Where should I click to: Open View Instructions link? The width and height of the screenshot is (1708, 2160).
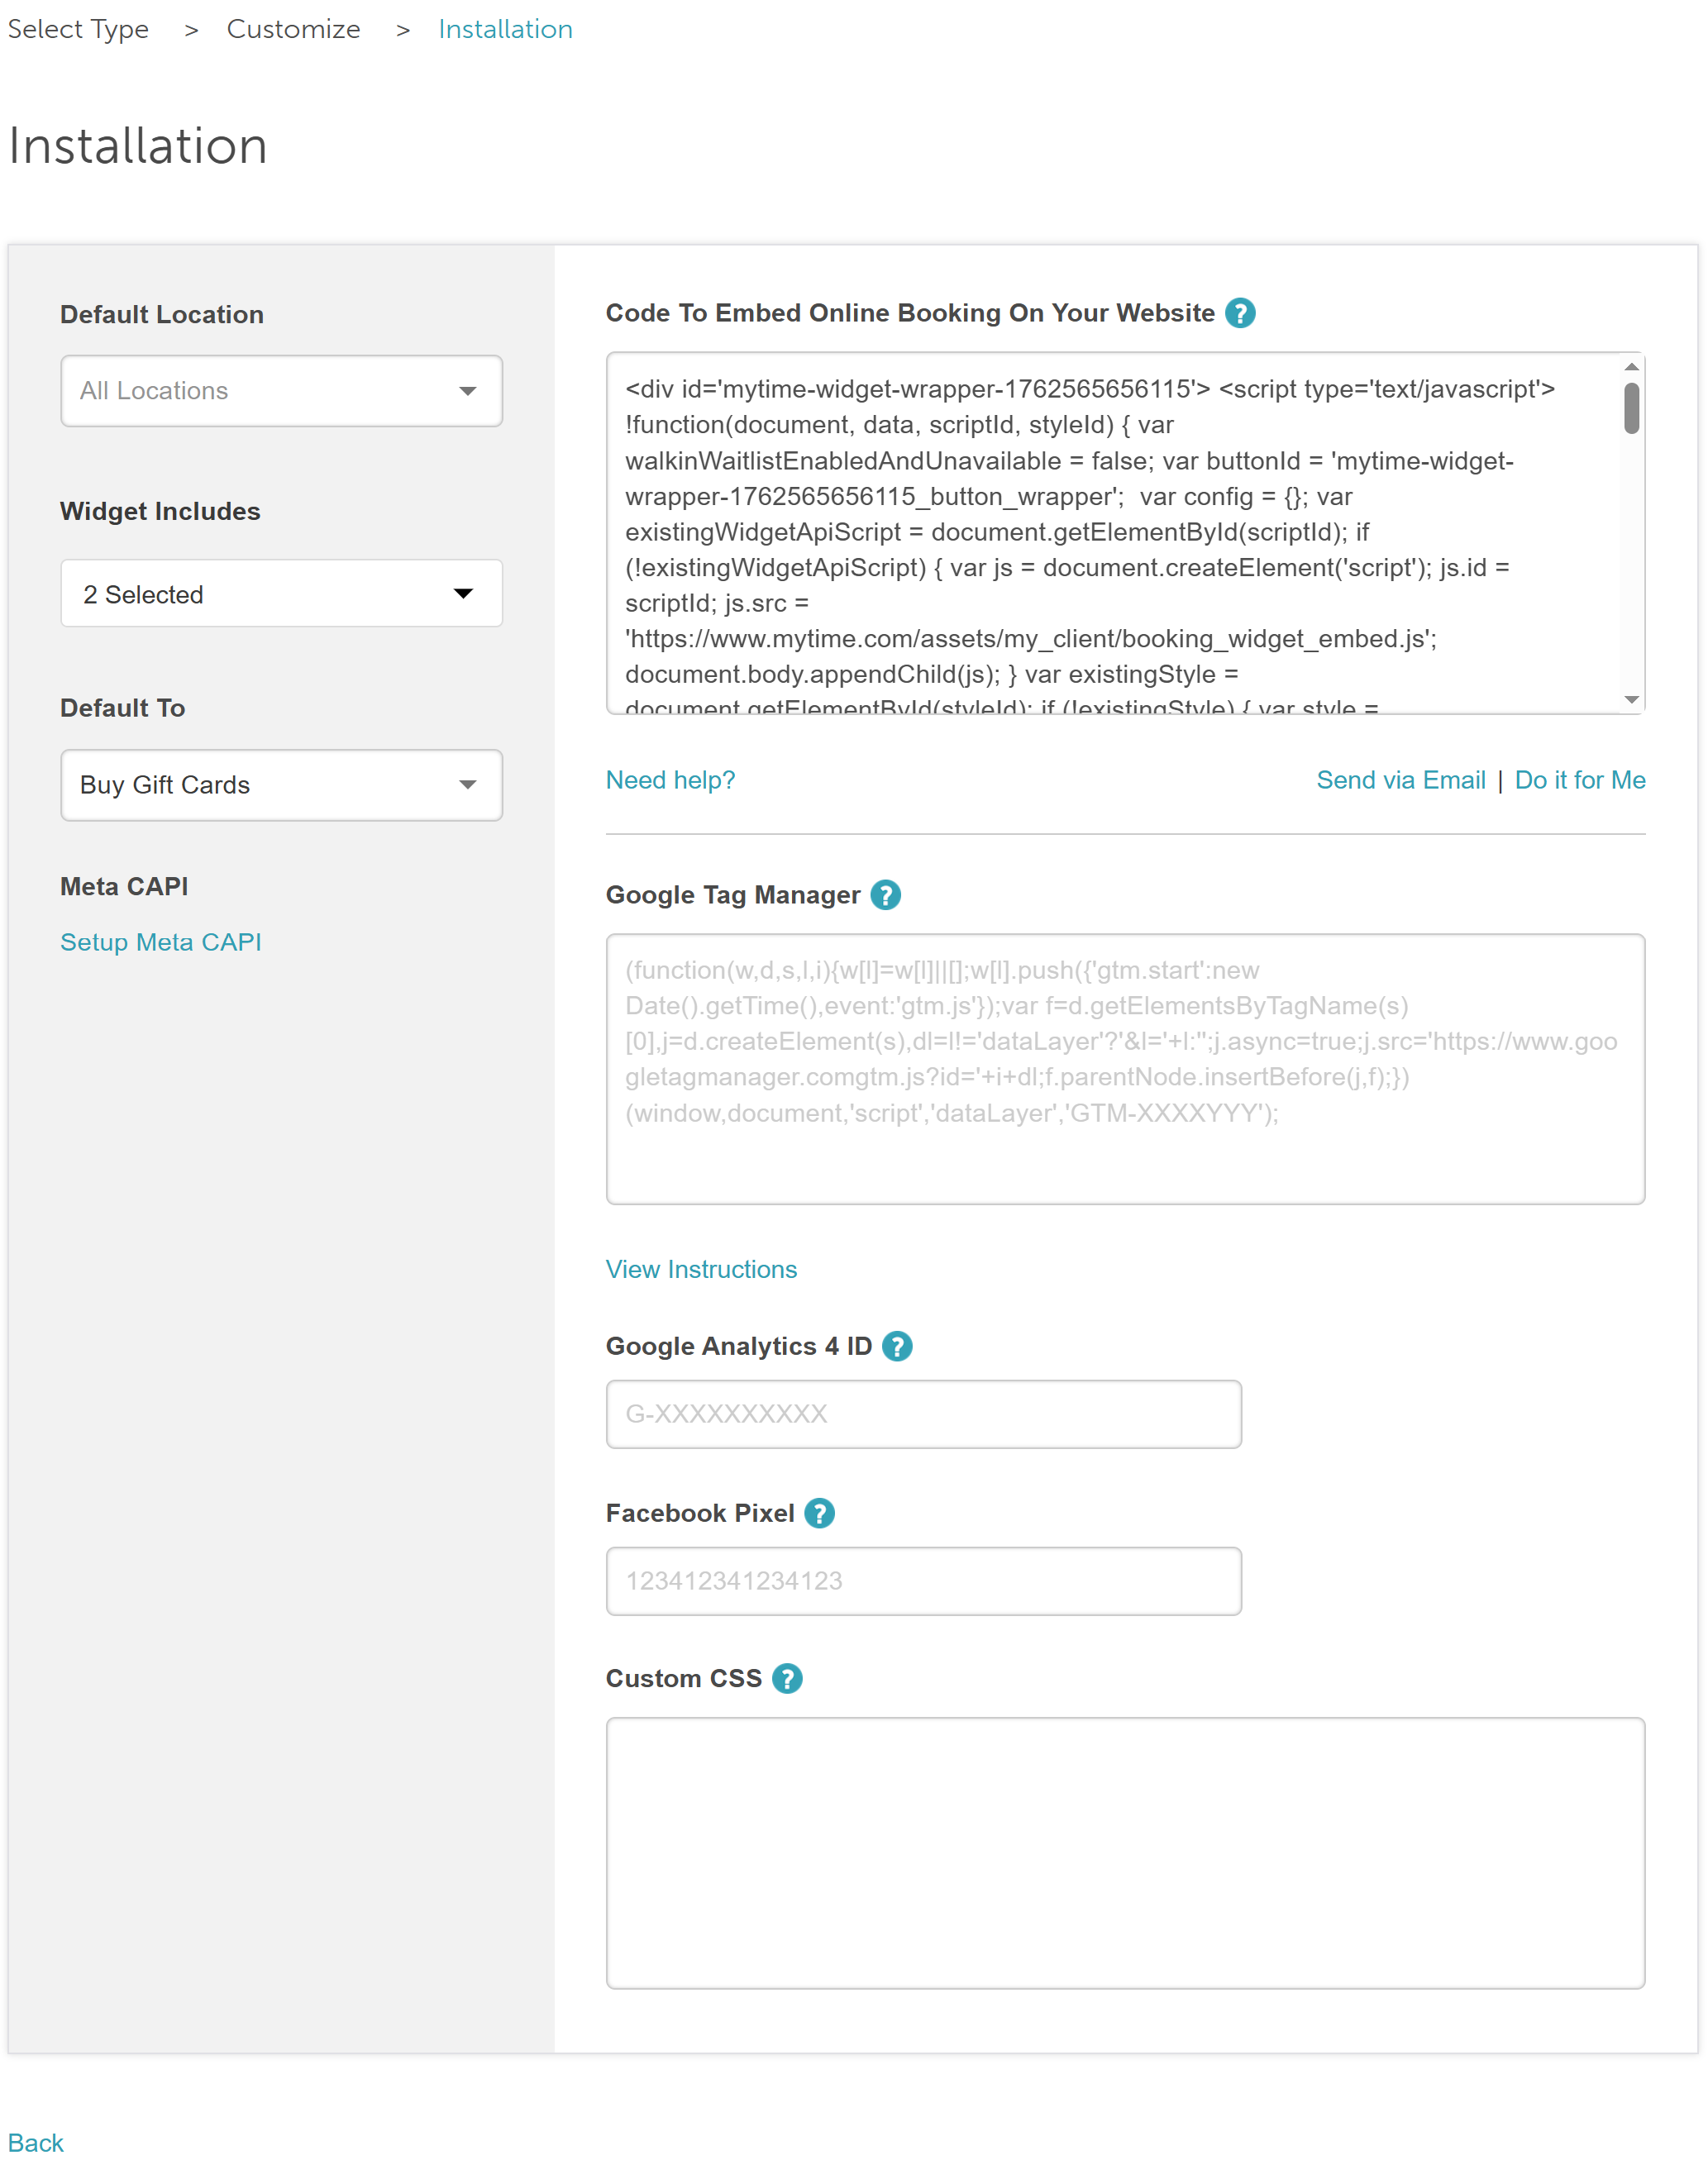[x=701, y=1269]
